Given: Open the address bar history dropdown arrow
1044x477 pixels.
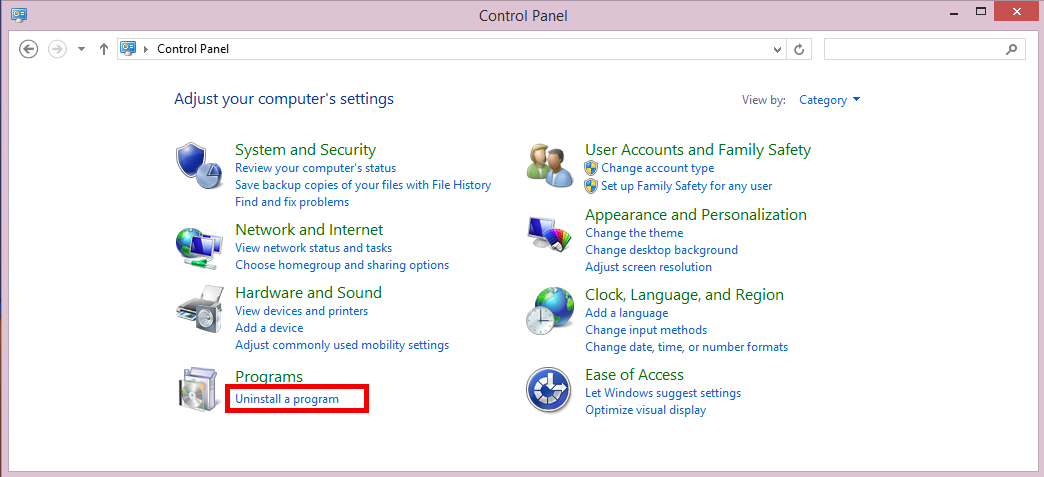Looking at the screenshot, I should [x=778, y=49].
